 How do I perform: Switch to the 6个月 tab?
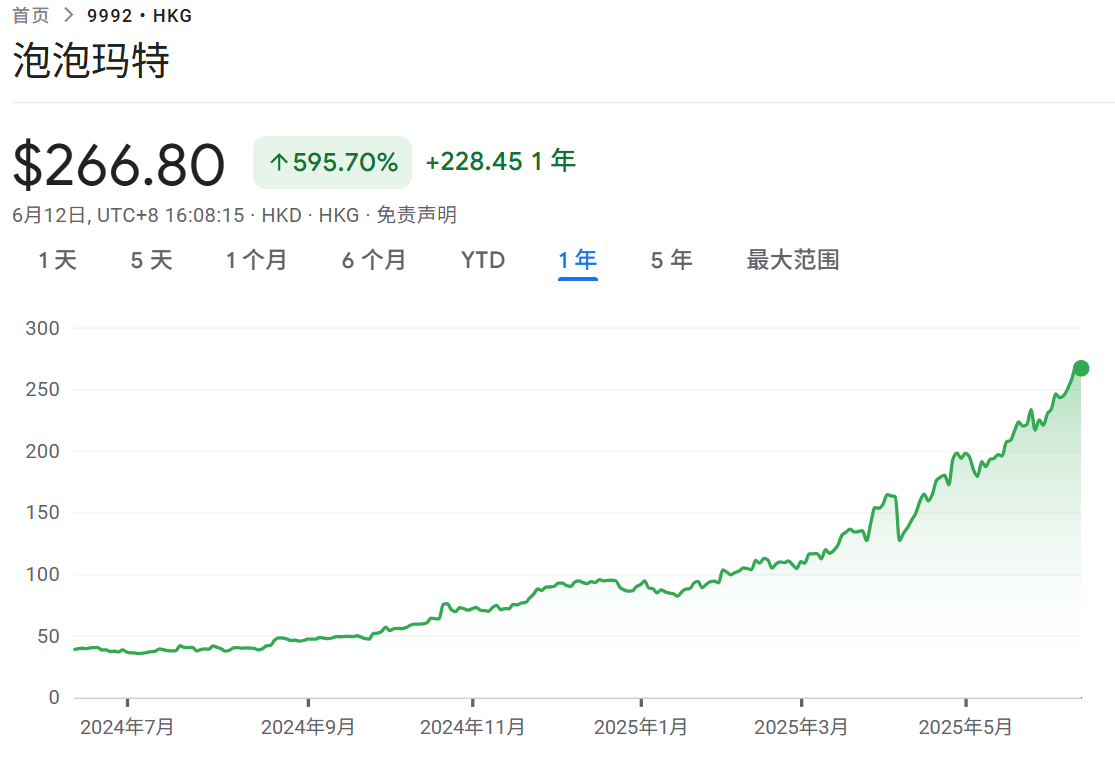374,261
